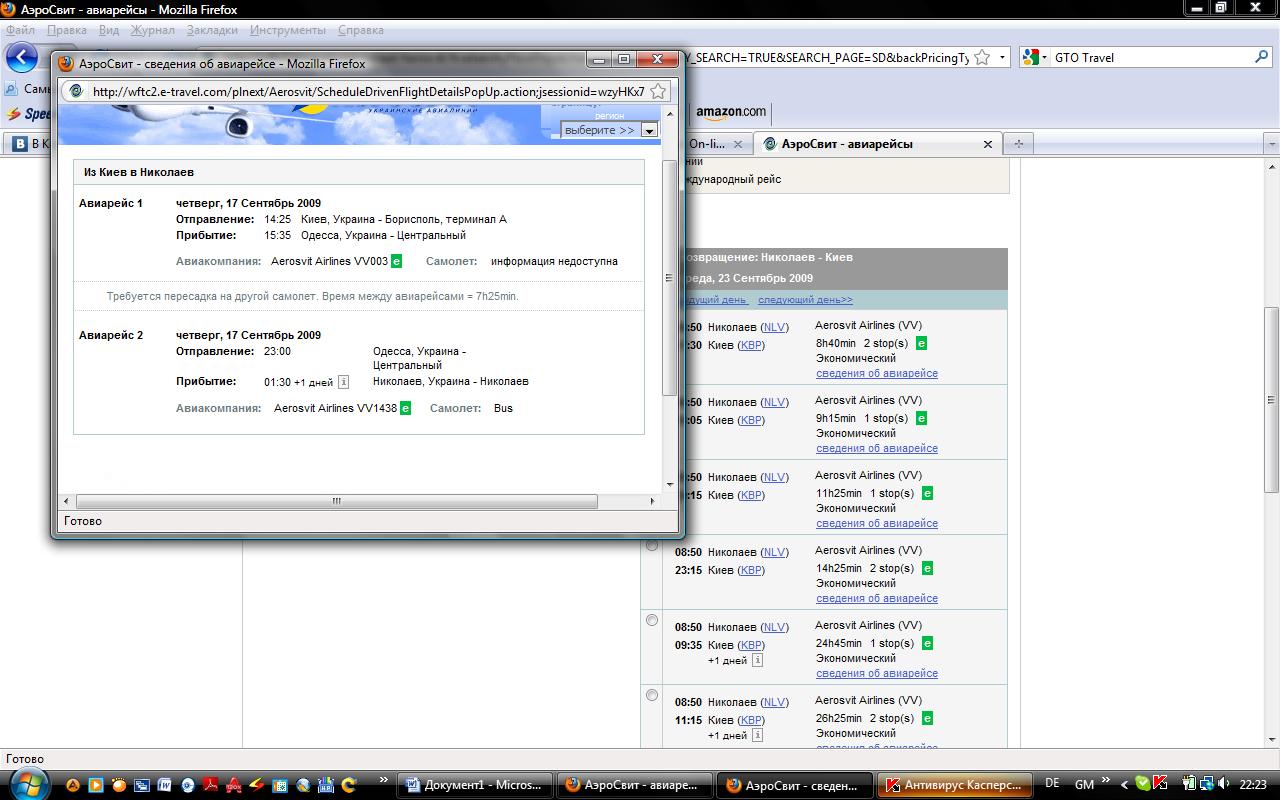Open the Windows Start orb
1280x800 pixels.
tap(27, 784)
